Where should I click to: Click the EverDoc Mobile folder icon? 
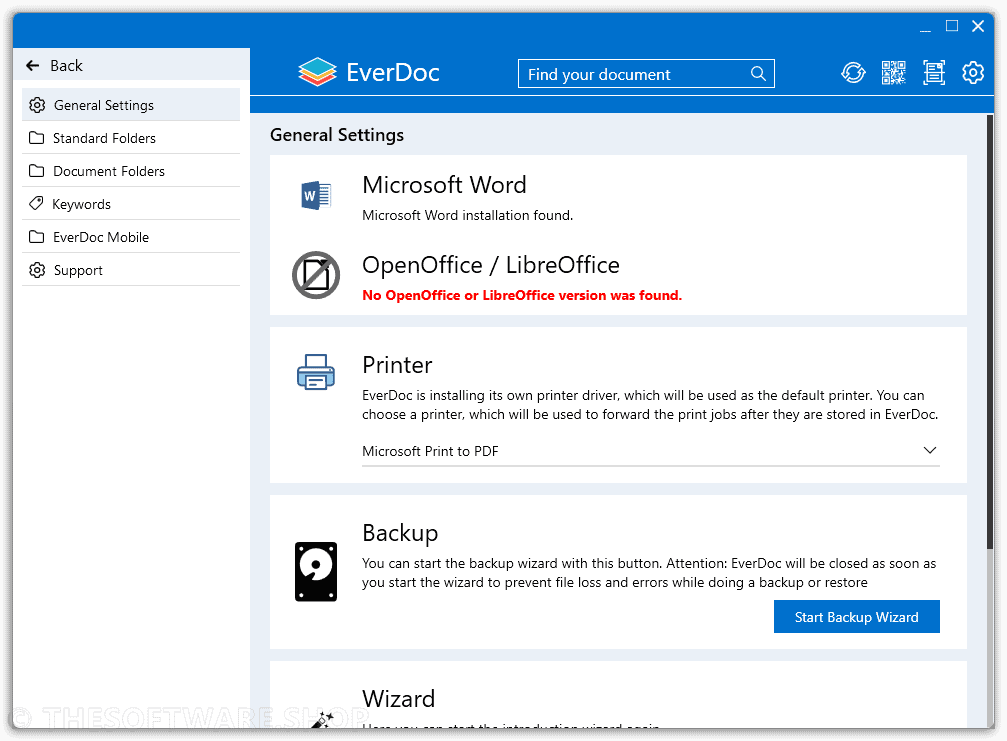(x=37, y=237)
